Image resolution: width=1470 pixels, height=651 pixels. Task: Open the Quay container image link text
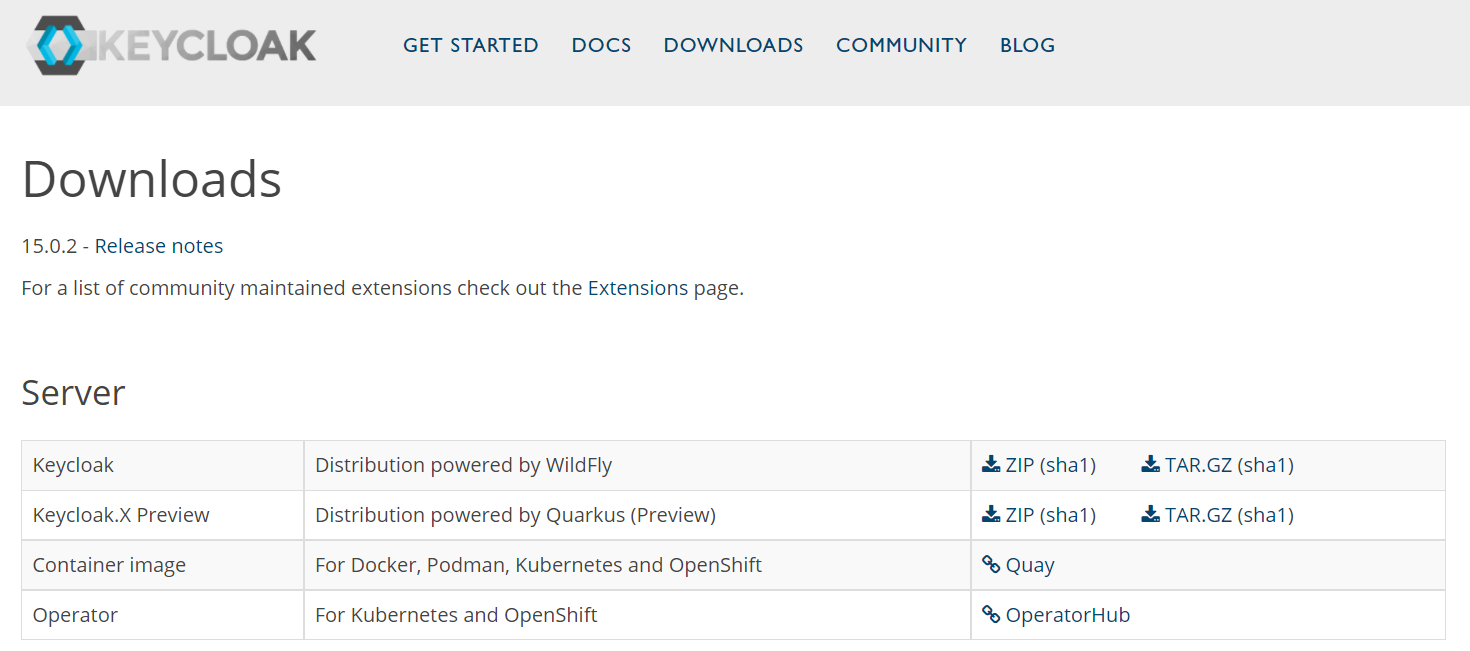click(x=1030, y=565)
